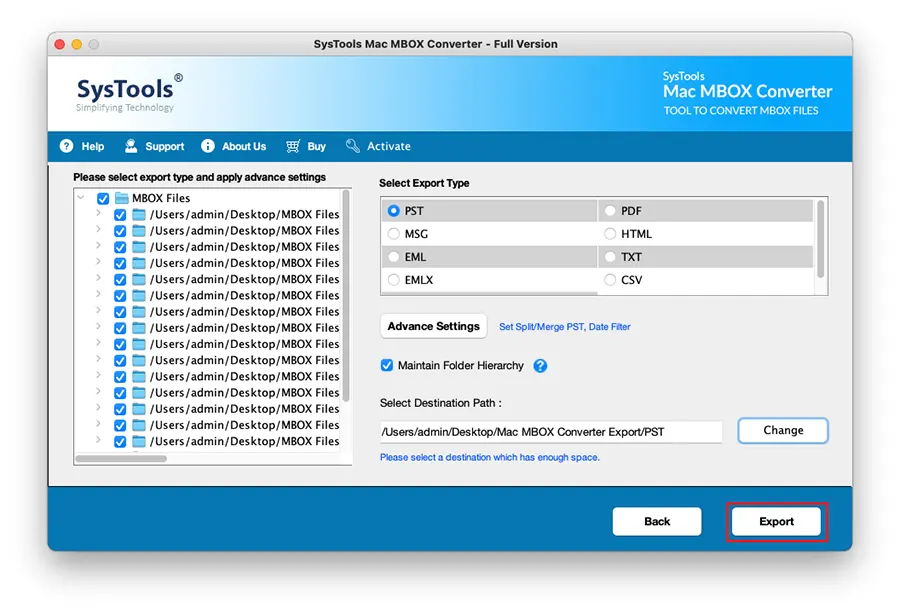
Task: Select the MBOX Files root label
Action: click(x=161, y=198)
